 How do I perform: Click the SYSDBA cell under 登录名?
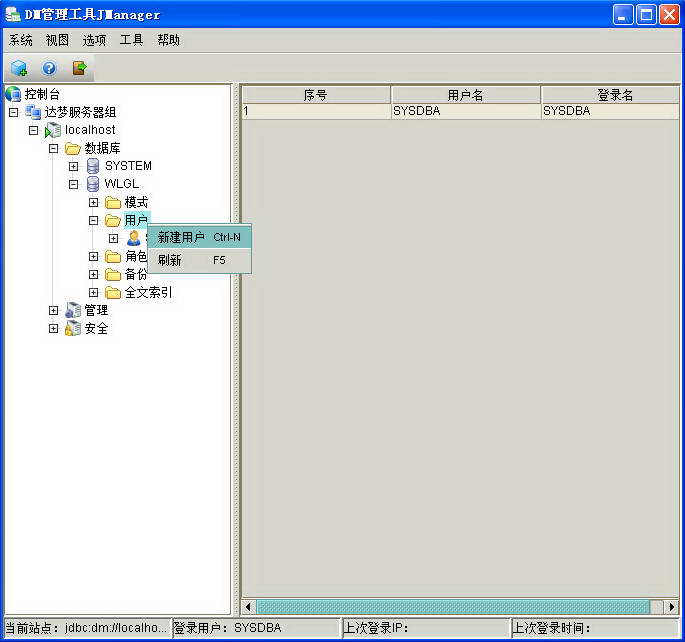[x=611, y=111]
